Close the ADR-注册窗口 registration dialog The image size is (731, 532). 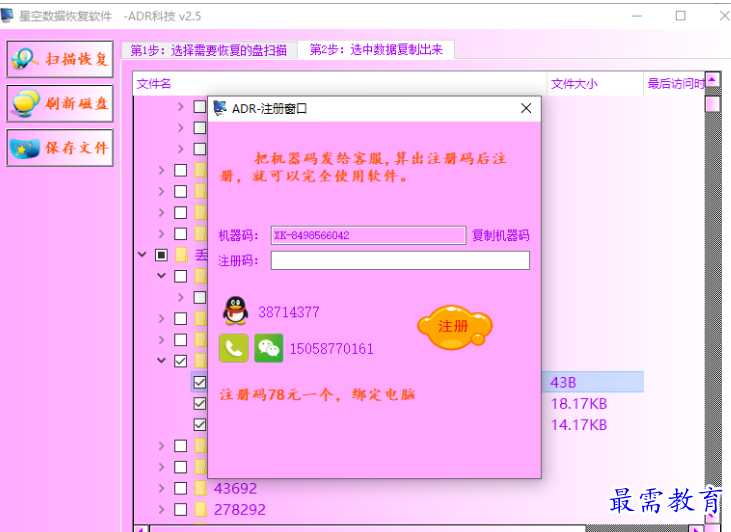[x=526, y=108]
